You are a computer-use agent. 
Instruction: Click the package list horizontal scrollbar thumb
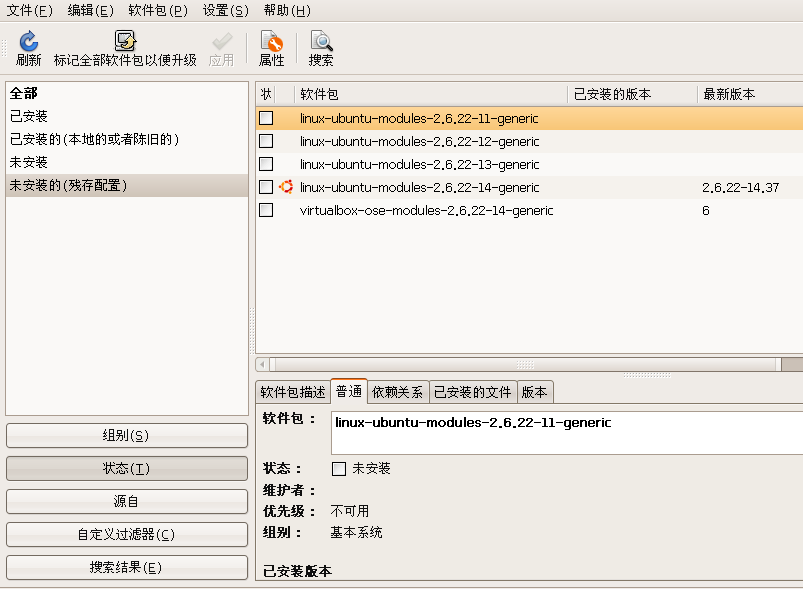[x=525, y=365]
